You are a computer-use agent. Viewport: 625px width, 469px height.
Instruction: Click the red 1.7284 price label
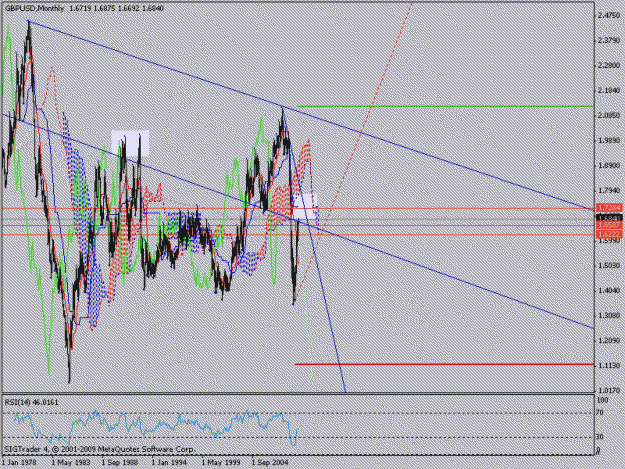coord(609,208)
